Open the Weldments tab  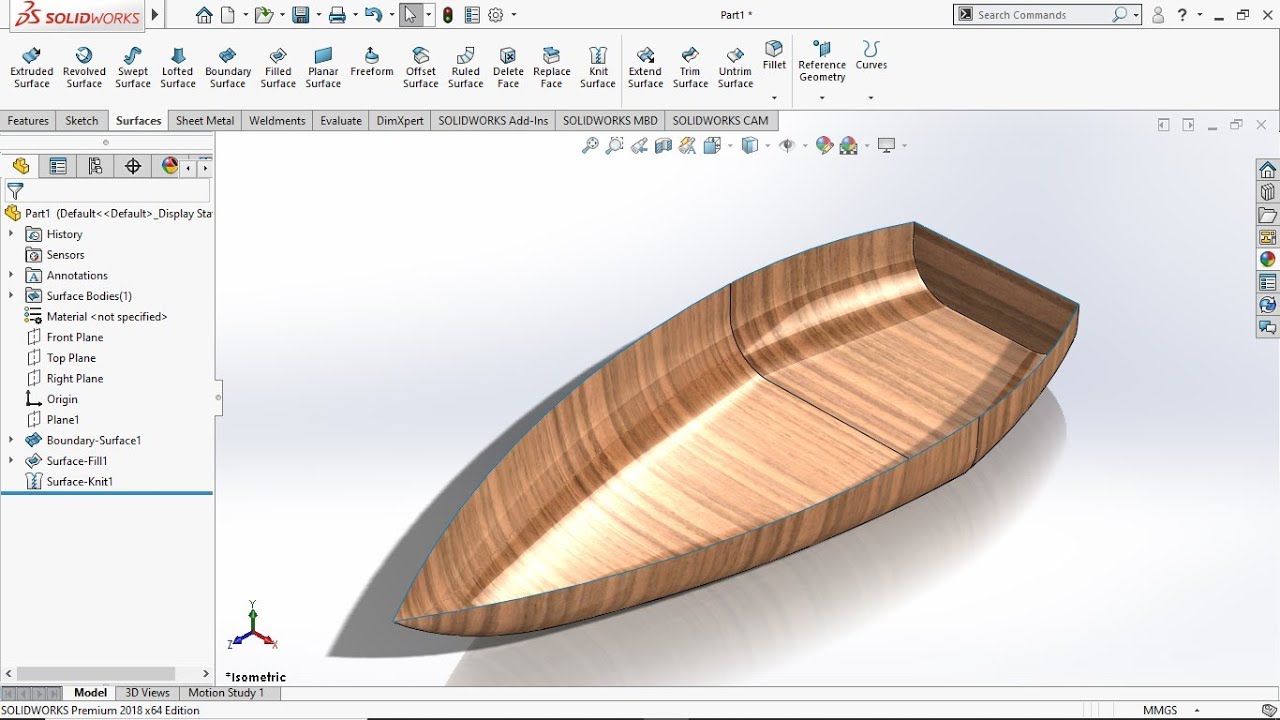click(277, 121)
